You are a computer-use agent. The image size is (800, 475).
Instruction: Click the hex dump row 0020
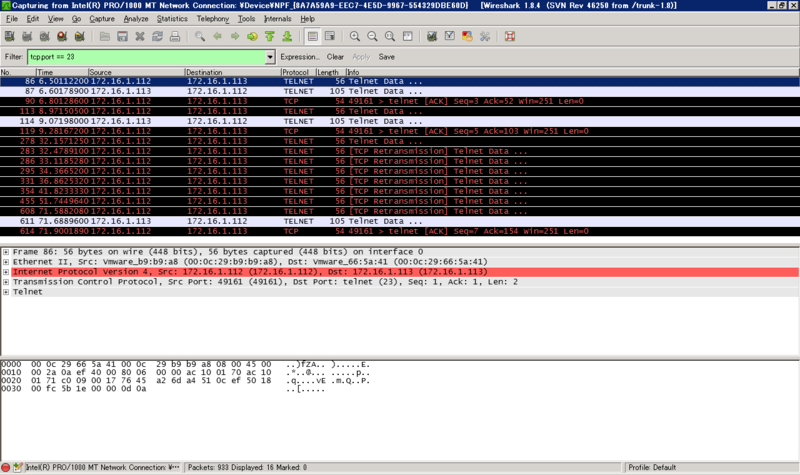185,381
